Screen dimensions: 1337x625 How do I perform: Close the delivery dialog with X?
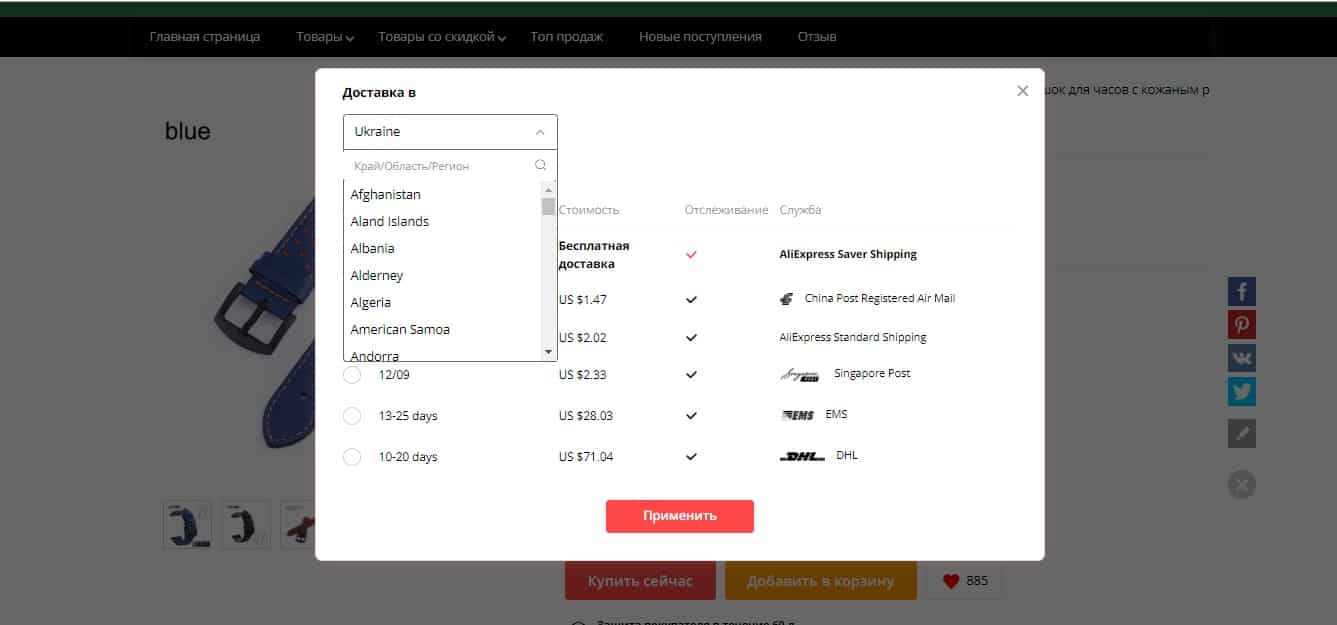1022,91
